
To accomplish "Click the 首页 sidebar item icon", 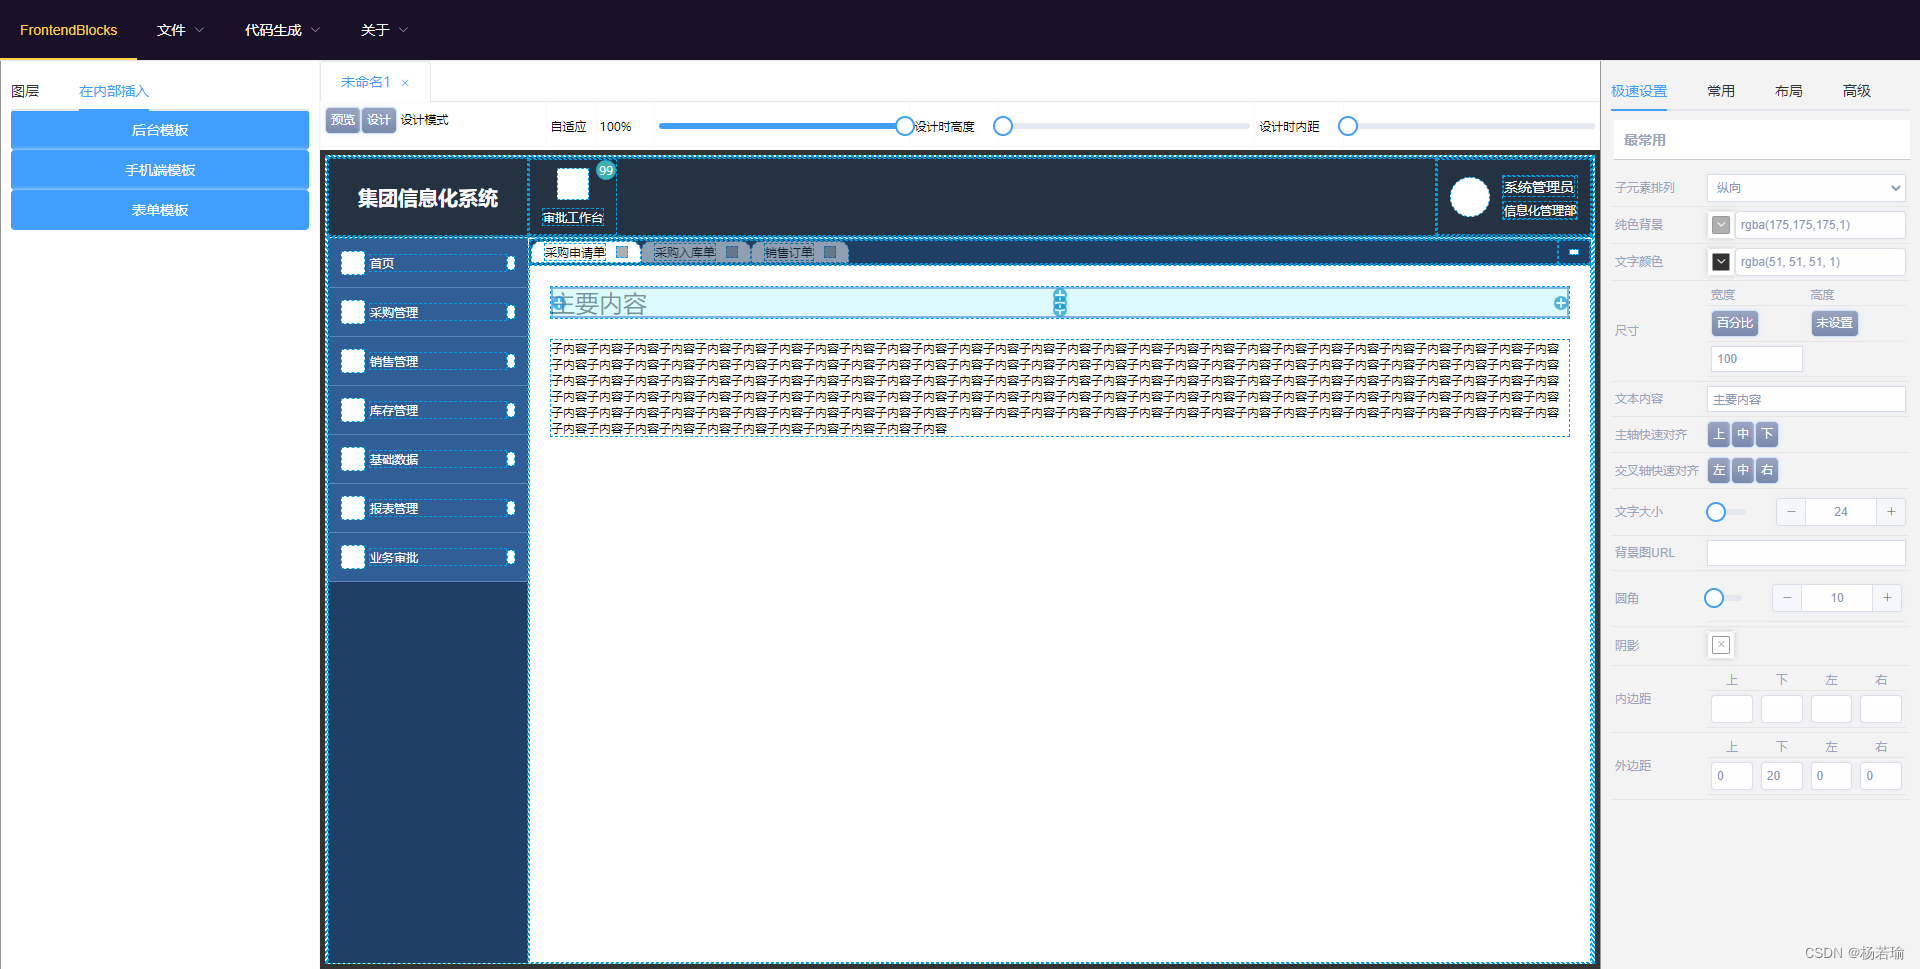I will tap(353, 263).
